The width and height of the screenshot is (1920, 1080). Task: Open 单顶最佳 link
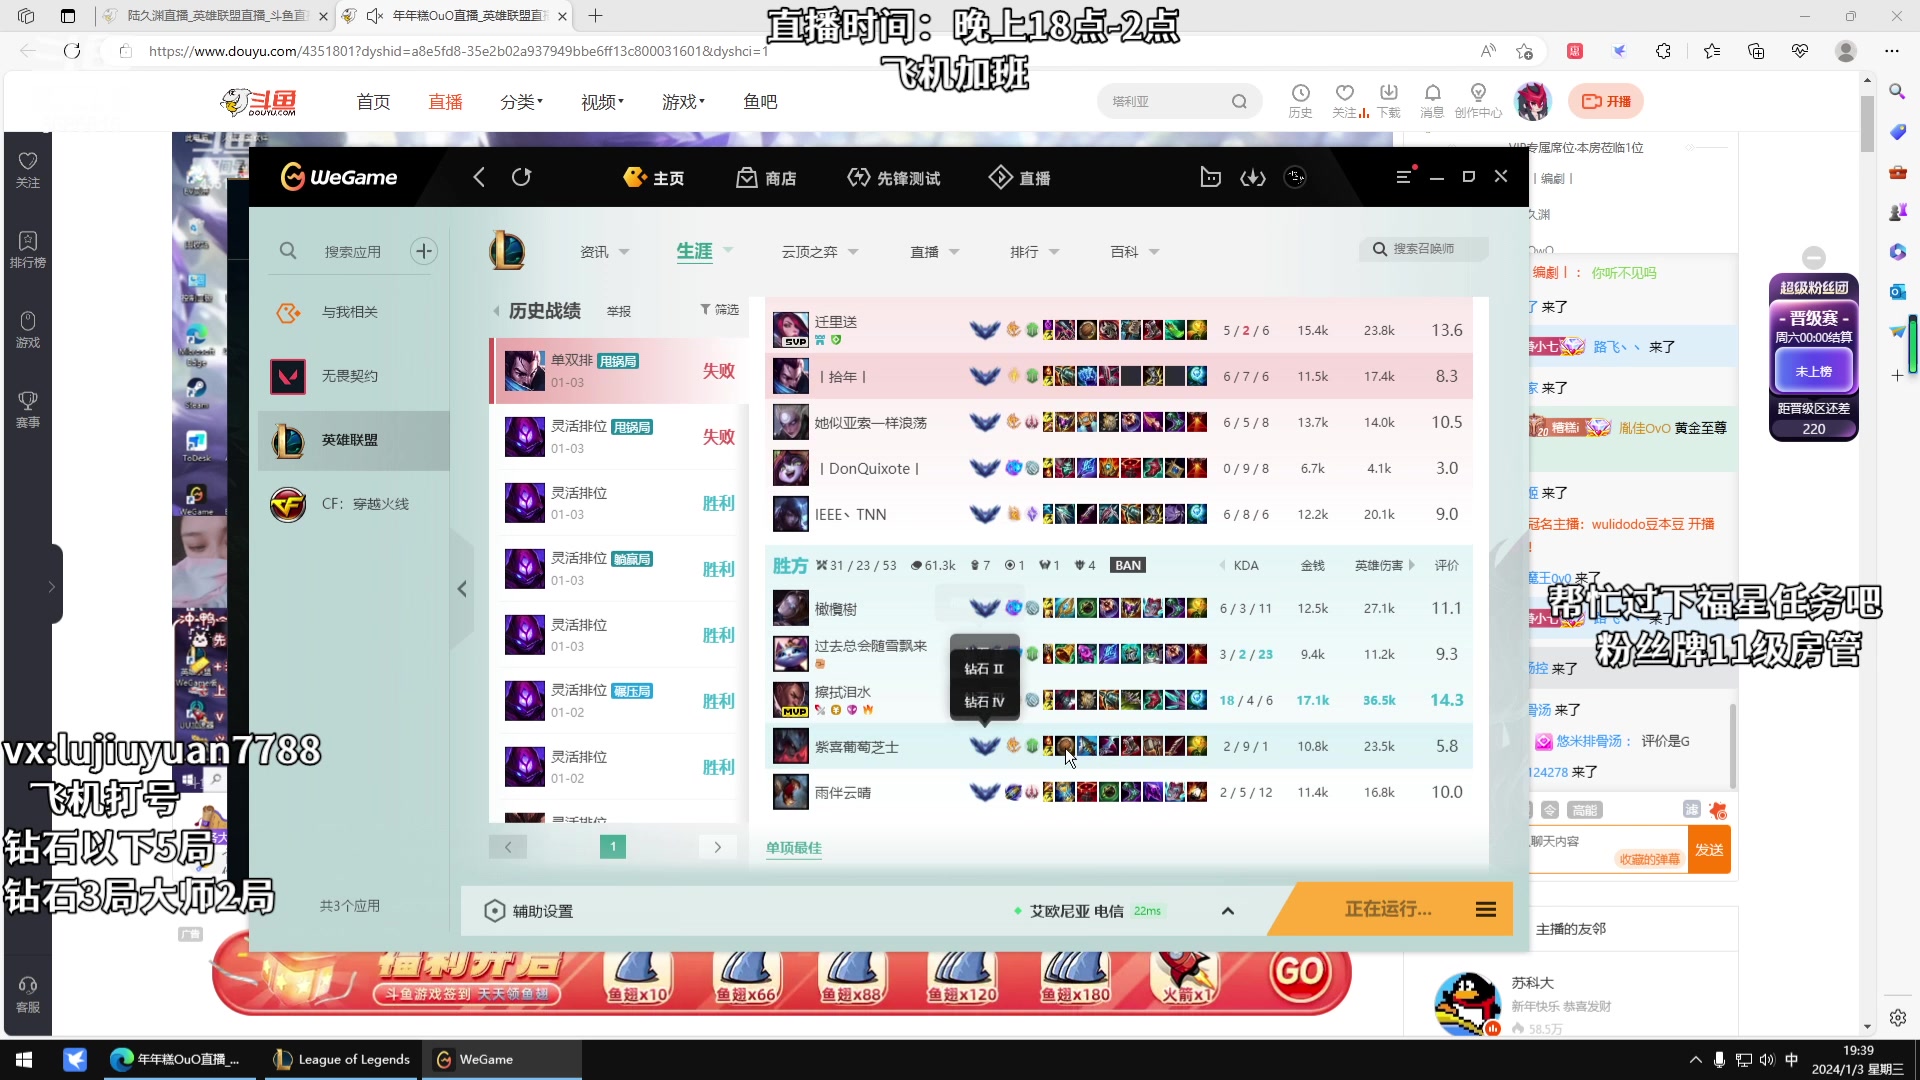(x=794, y=848)
